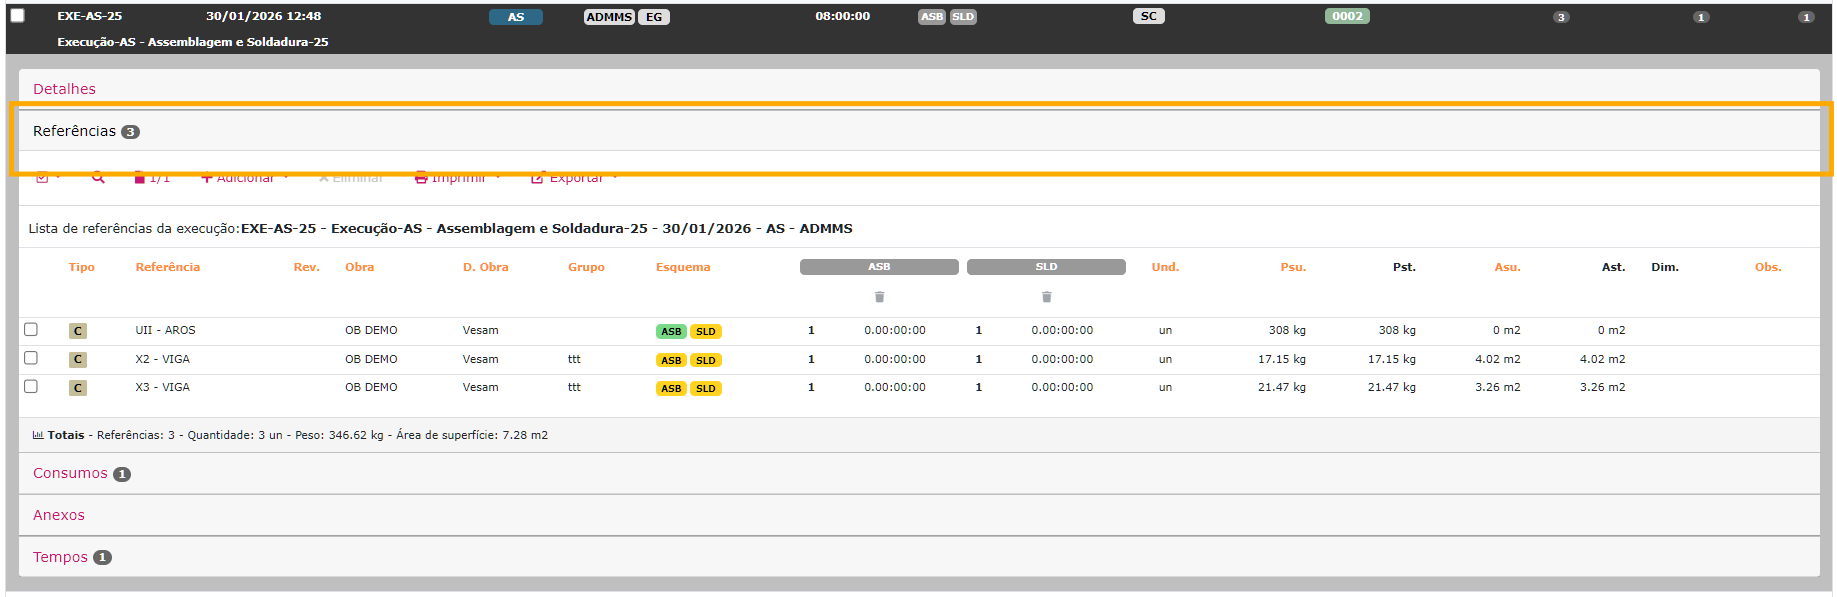Open the Imprimir dropdown

point(457,179)
